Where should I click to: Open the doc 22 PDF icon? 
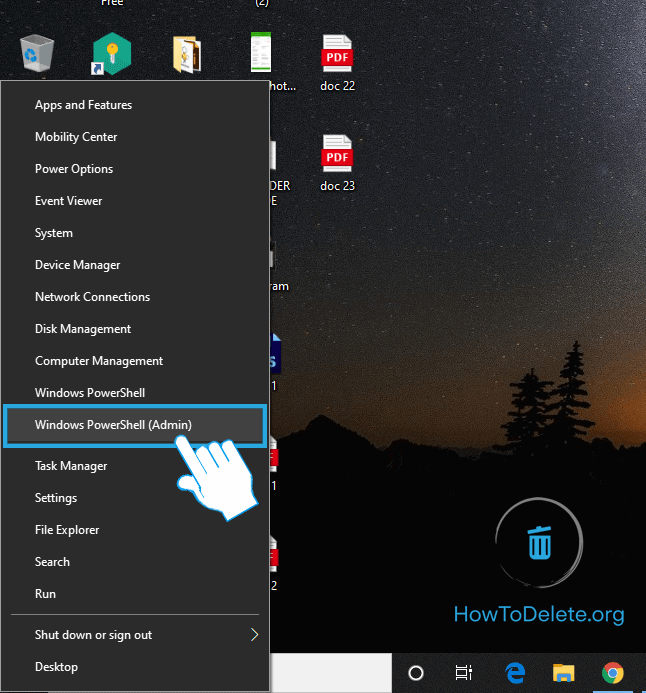click(337, 53)
